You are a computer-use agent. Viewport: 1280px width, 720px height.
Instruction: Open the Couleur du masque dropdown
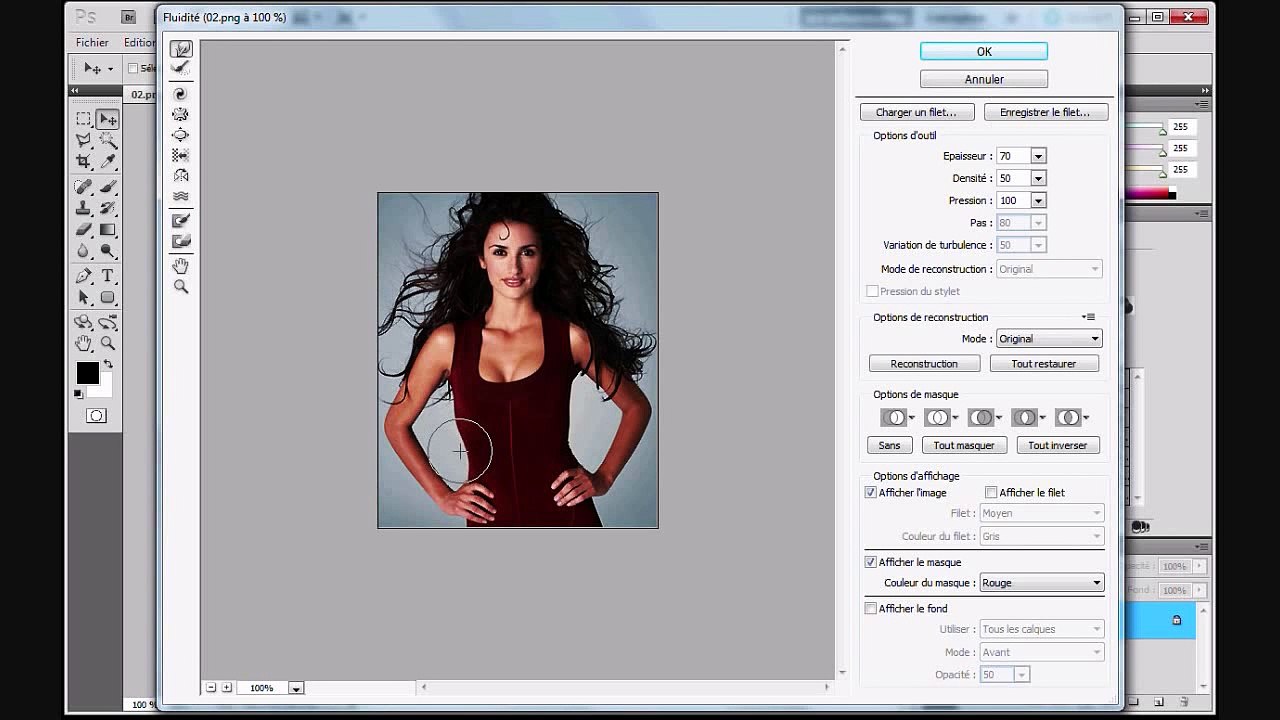pyautogui.click(x=1041, y=583)
